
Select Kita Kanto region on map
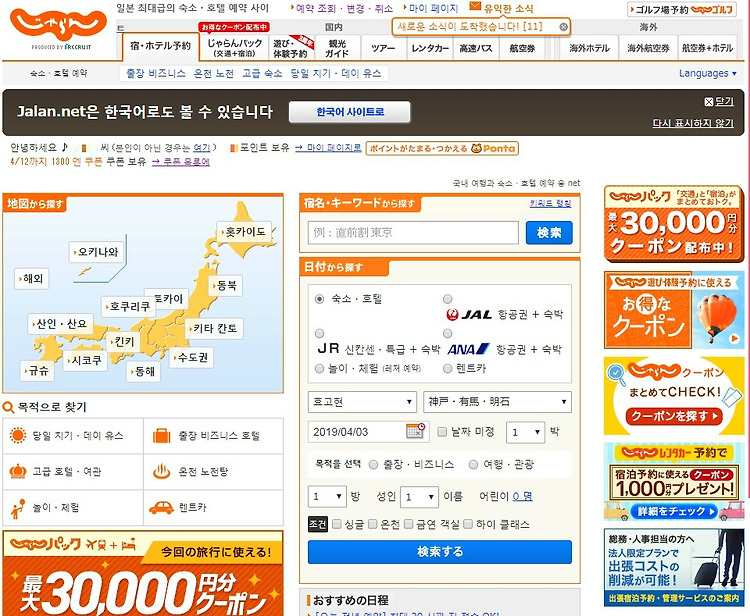[x=213, y=329]
